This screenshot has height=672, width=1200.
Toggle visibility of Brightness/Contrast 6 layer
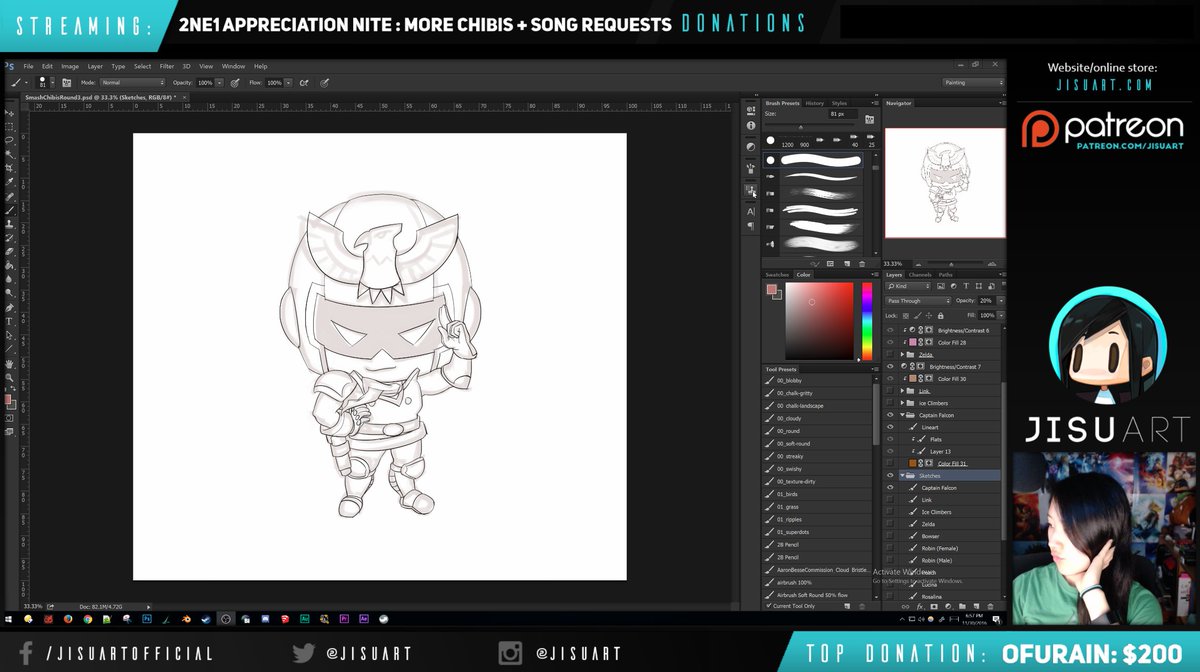tap(889, 329)
